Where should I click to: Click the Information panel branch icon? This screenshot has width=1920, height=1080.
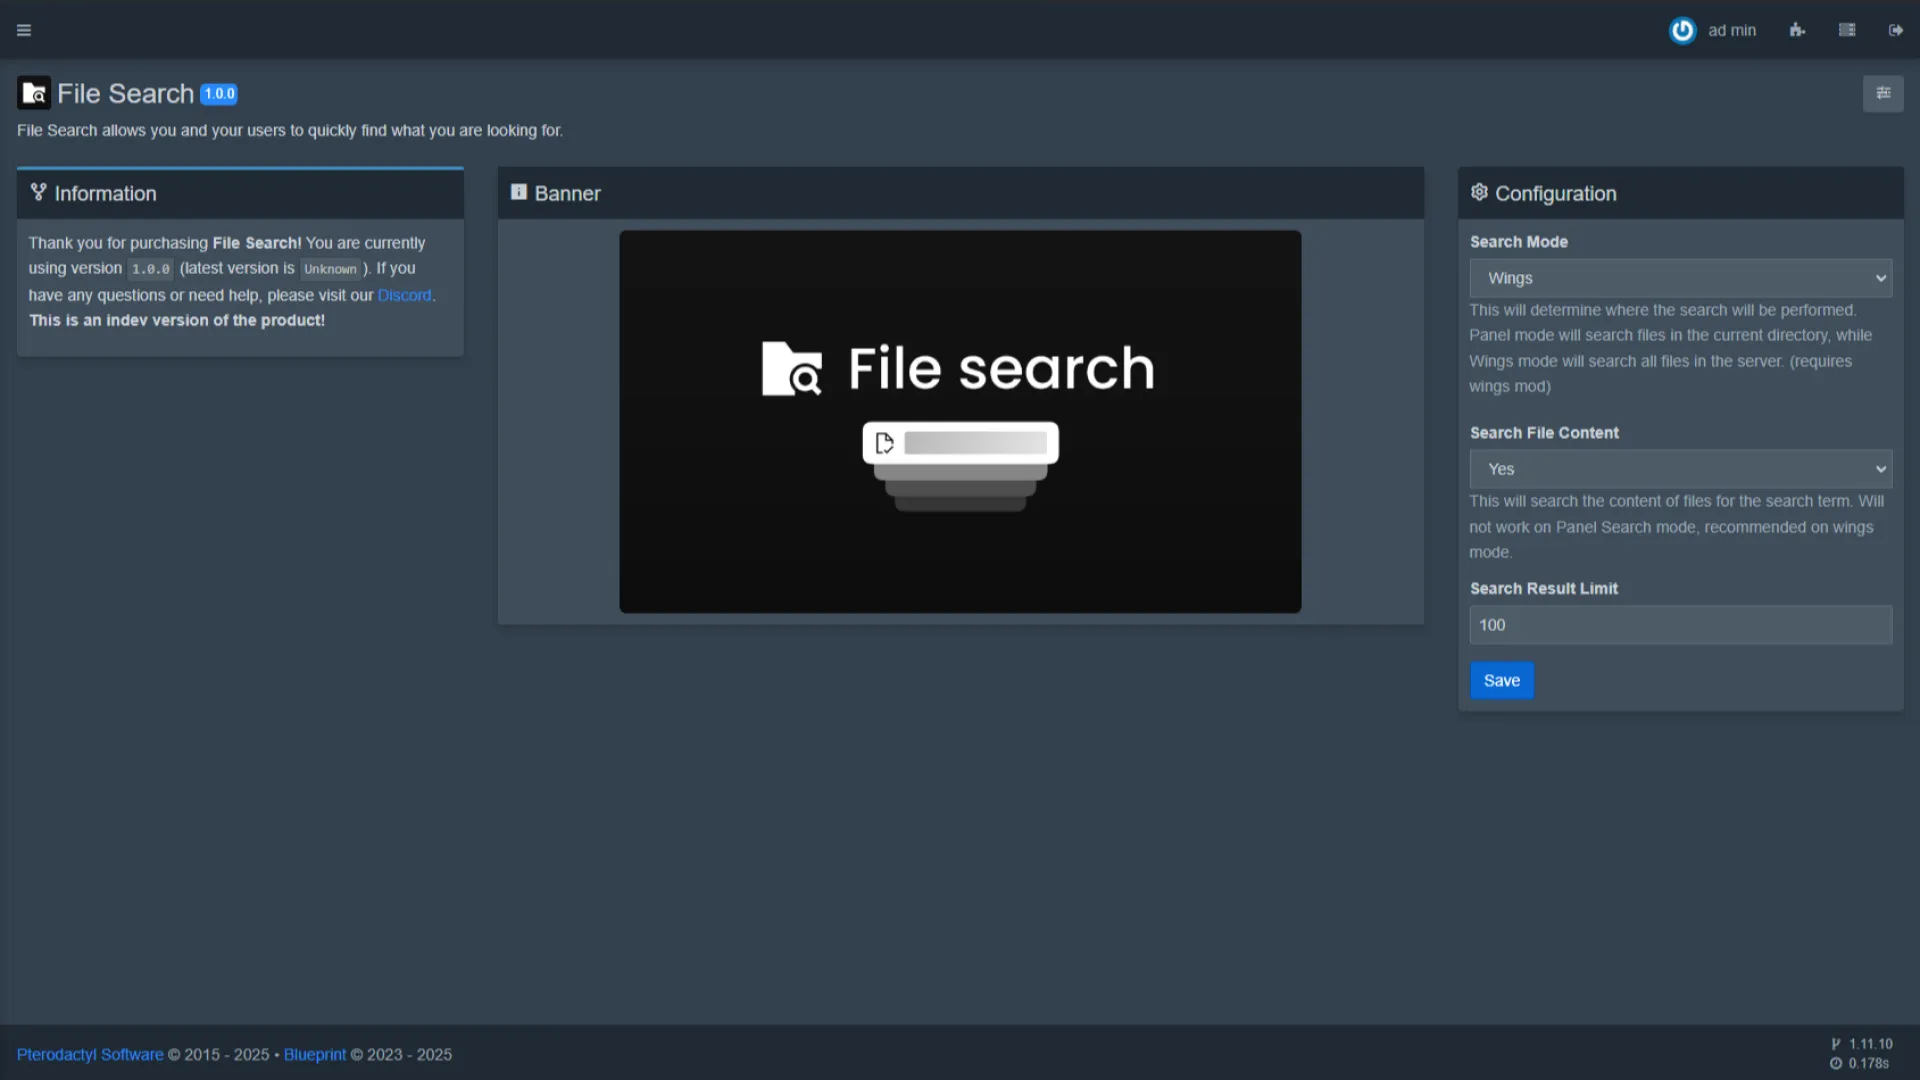pyautogui.click(x=38, y=192)
